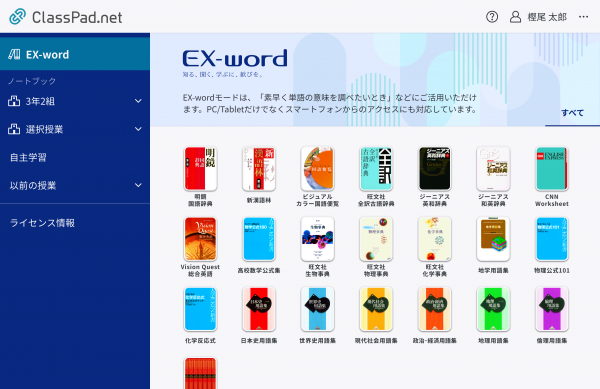Screen dimensions: 600x389
Task: Open the 旺文社 全訳古語辞典 book
Action: click(x=376, y=169)
